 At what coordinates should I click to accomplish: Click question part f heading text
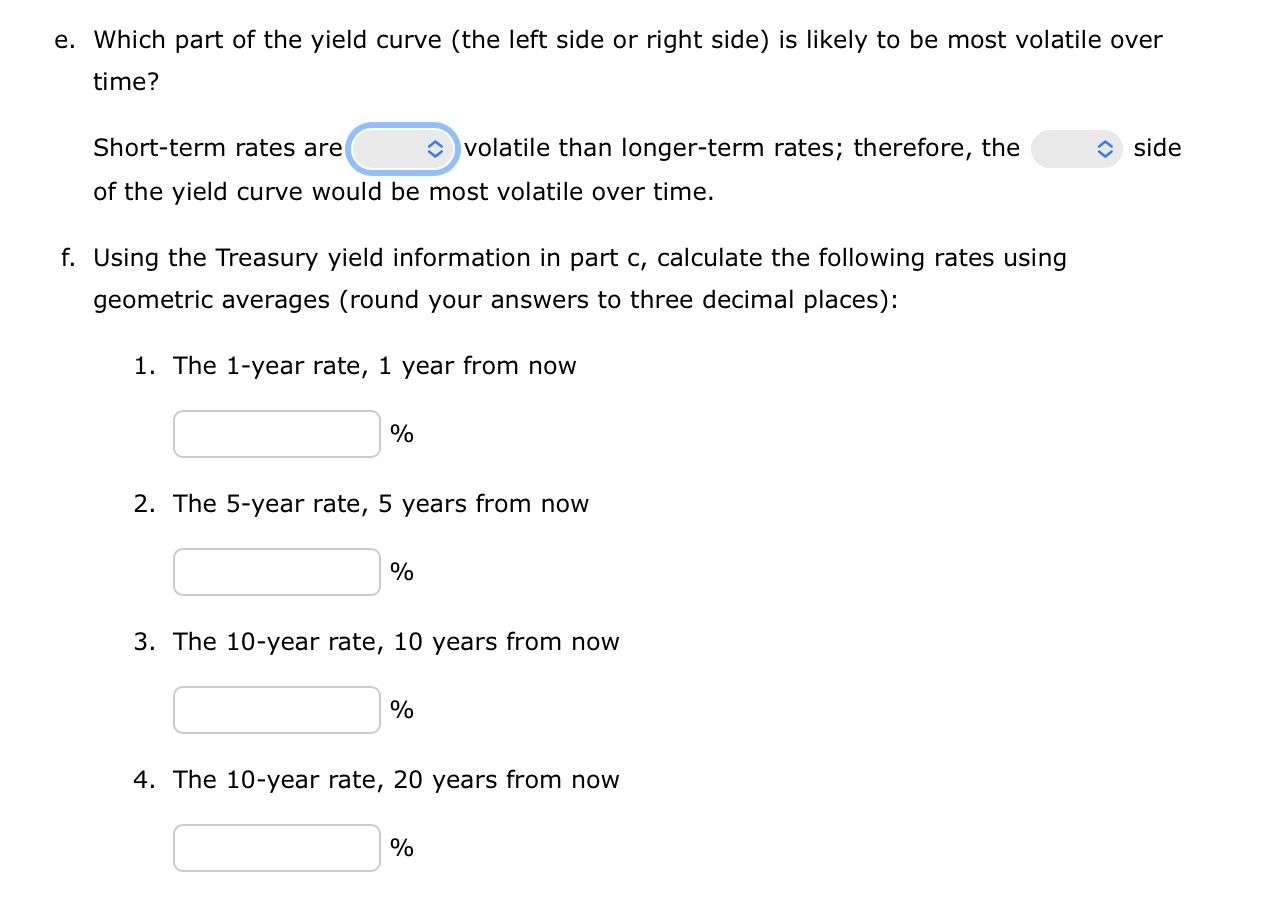coord(580,258)
